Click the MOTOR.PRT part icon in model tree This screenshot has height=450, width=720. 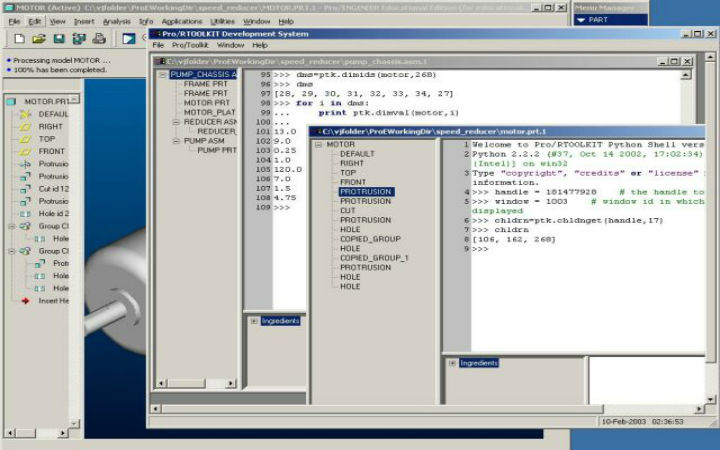[11, 101]
